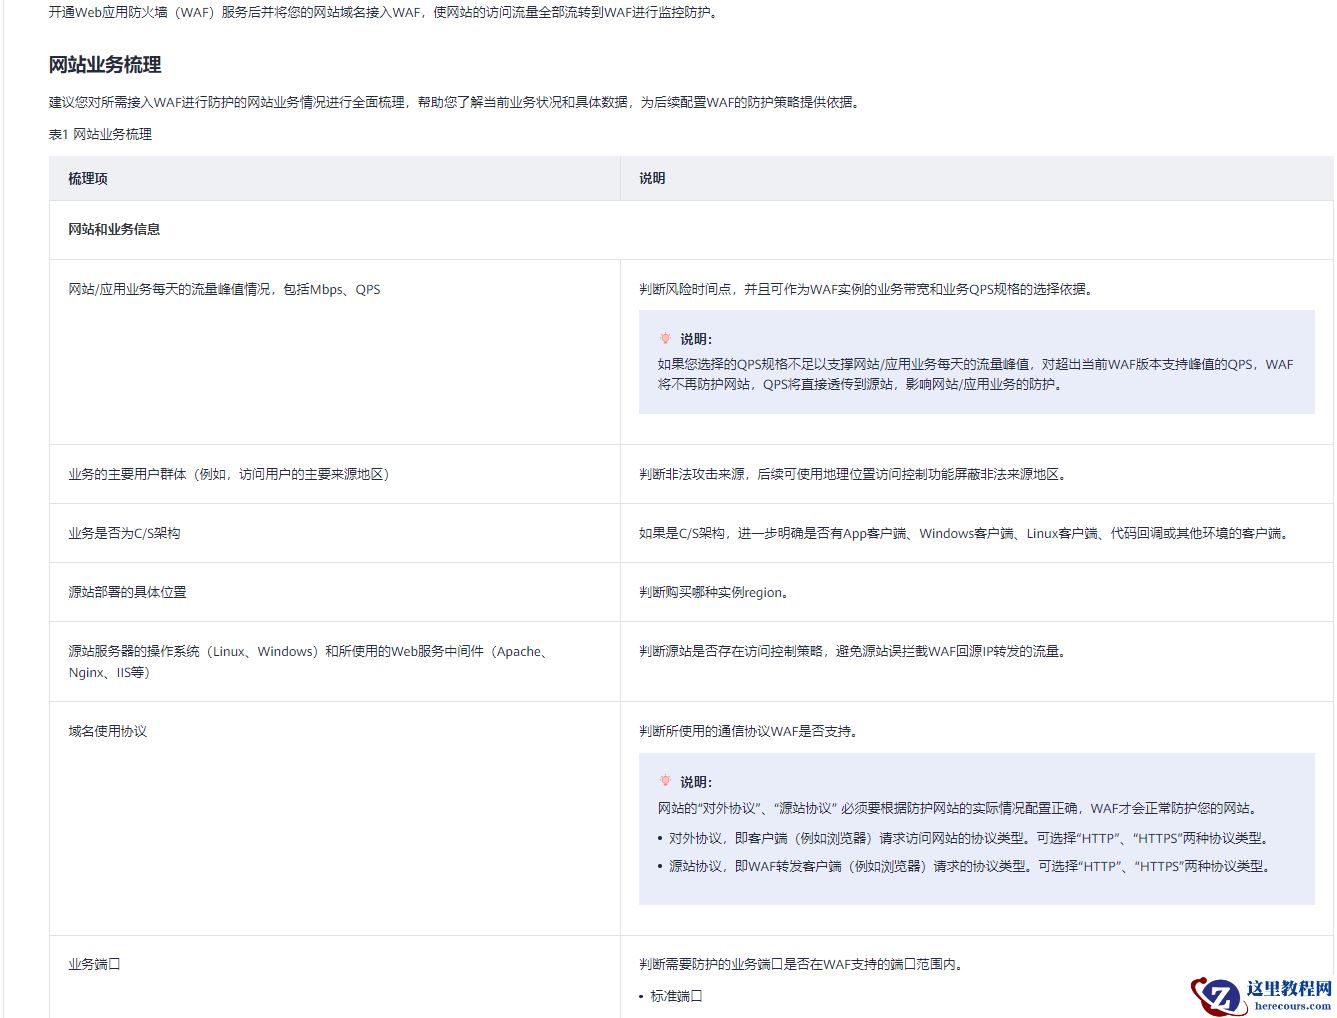The height and width of the screenshot is (1018, 1337).
Task: Click the note text starting 如果您选择的QPS规格
Action: (x=975, y=374)
